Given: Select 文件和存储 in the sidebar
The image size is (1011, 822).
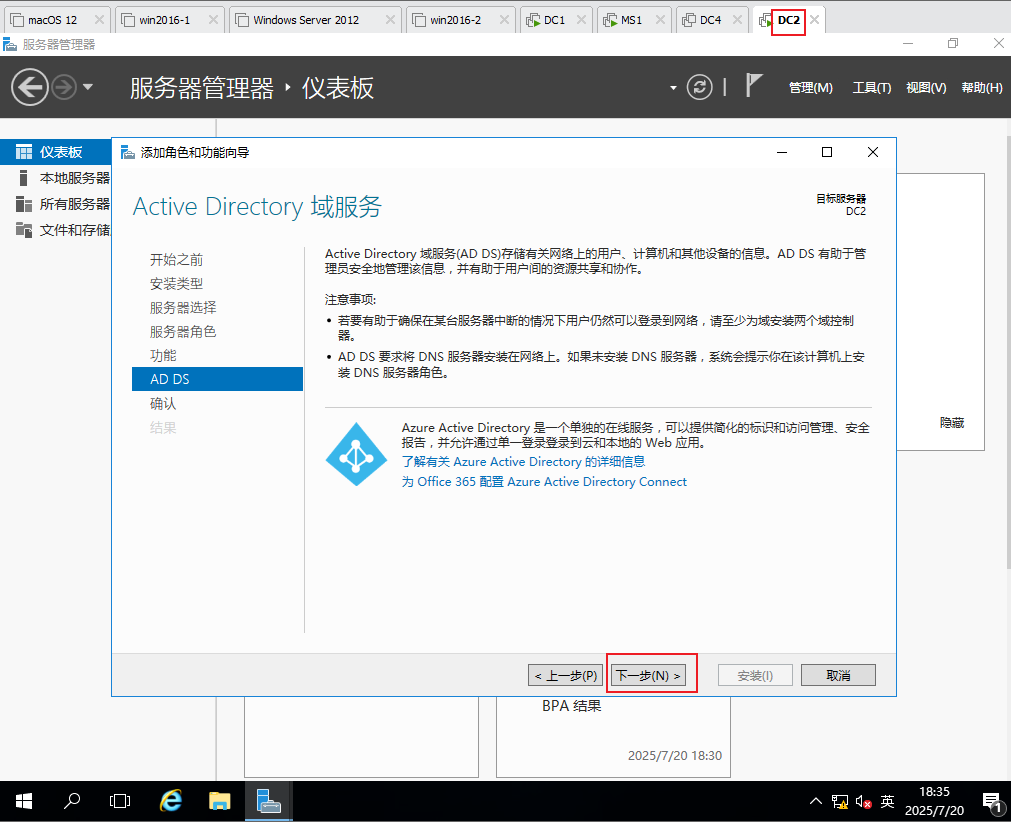Looking at the screenshot, I should coord(56,230).
